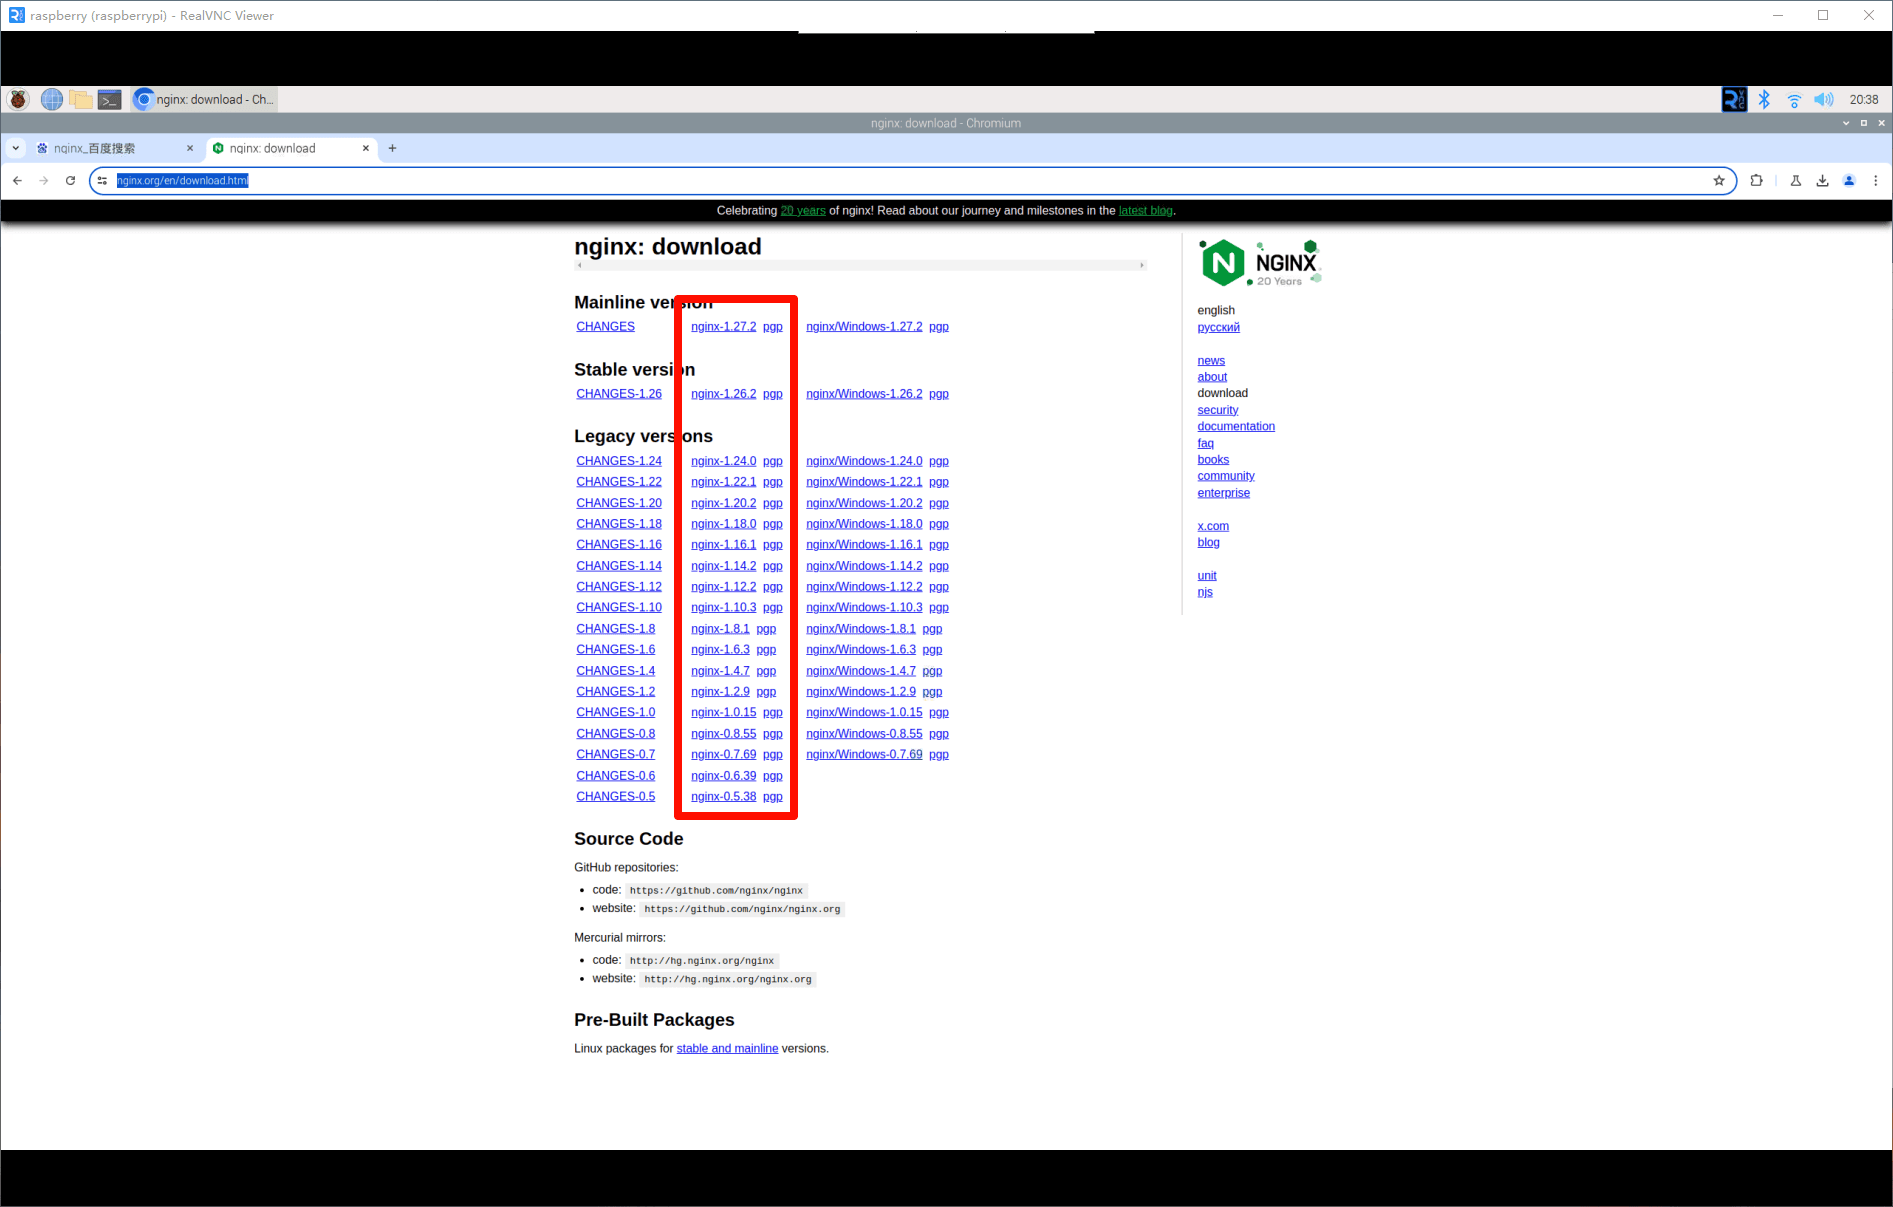
Task: View site information in the address bar
Action: [102, 181]
